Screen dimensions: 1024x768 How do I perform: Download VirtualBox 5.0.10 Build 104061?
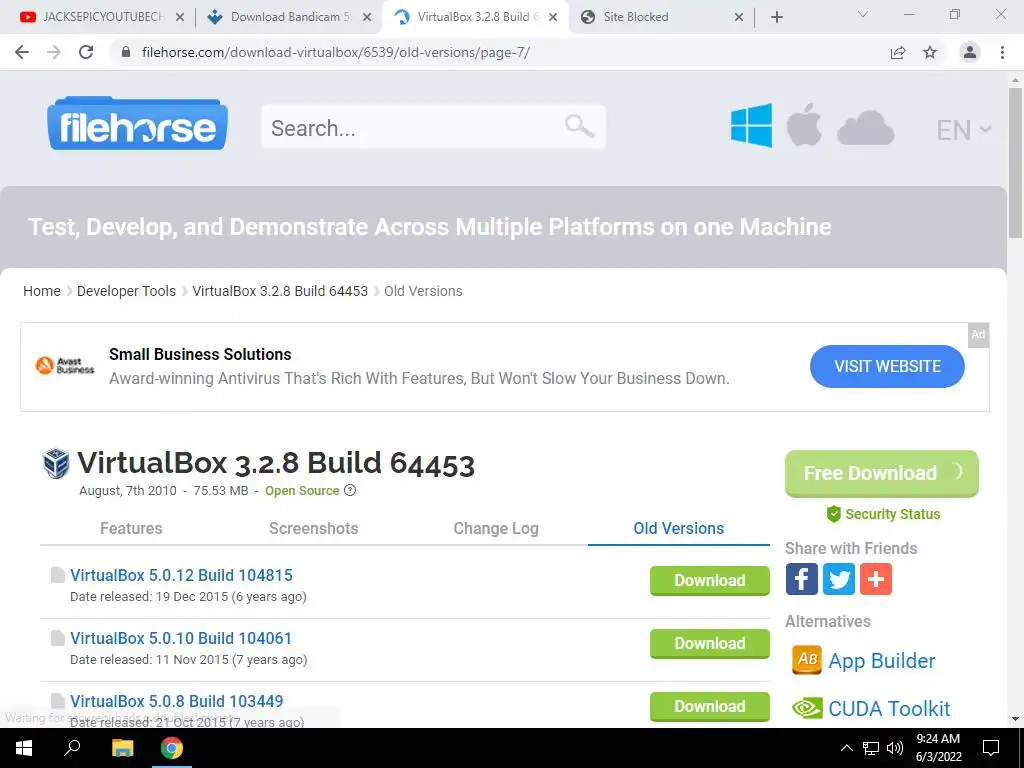(709, 643)
